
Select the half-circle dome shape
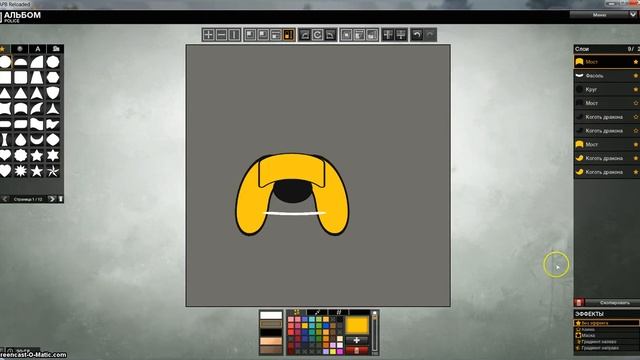[x=21, y=62]
